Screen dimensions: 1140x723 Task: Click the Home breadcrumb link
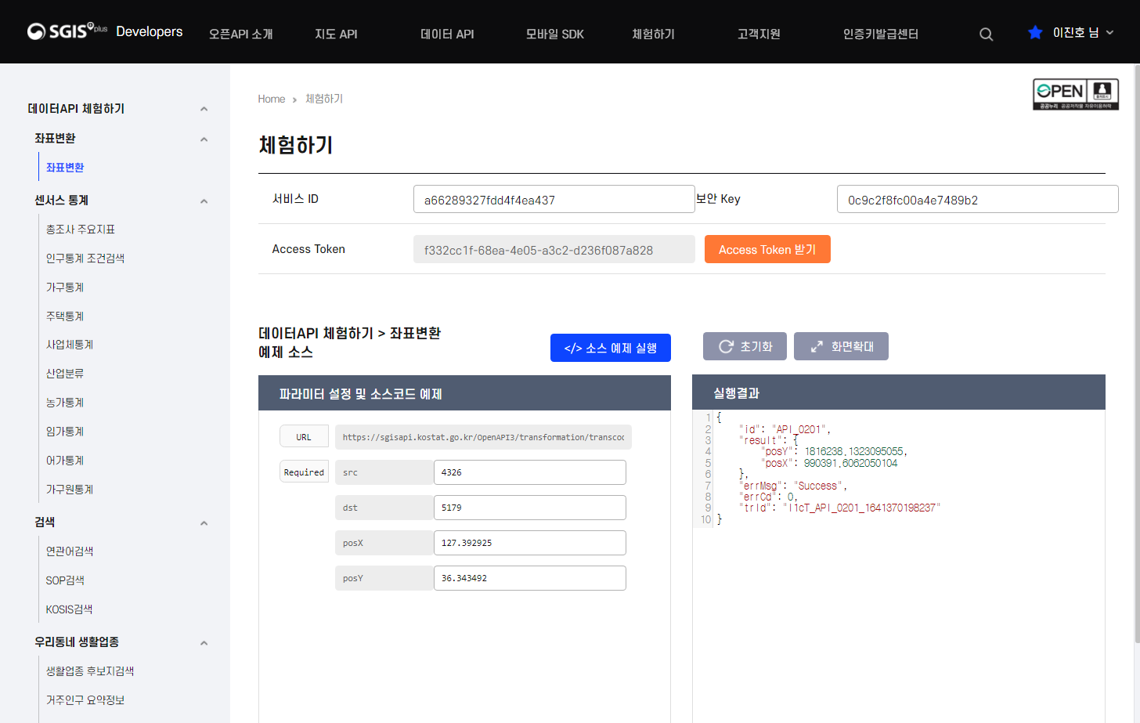pos(271,98)
